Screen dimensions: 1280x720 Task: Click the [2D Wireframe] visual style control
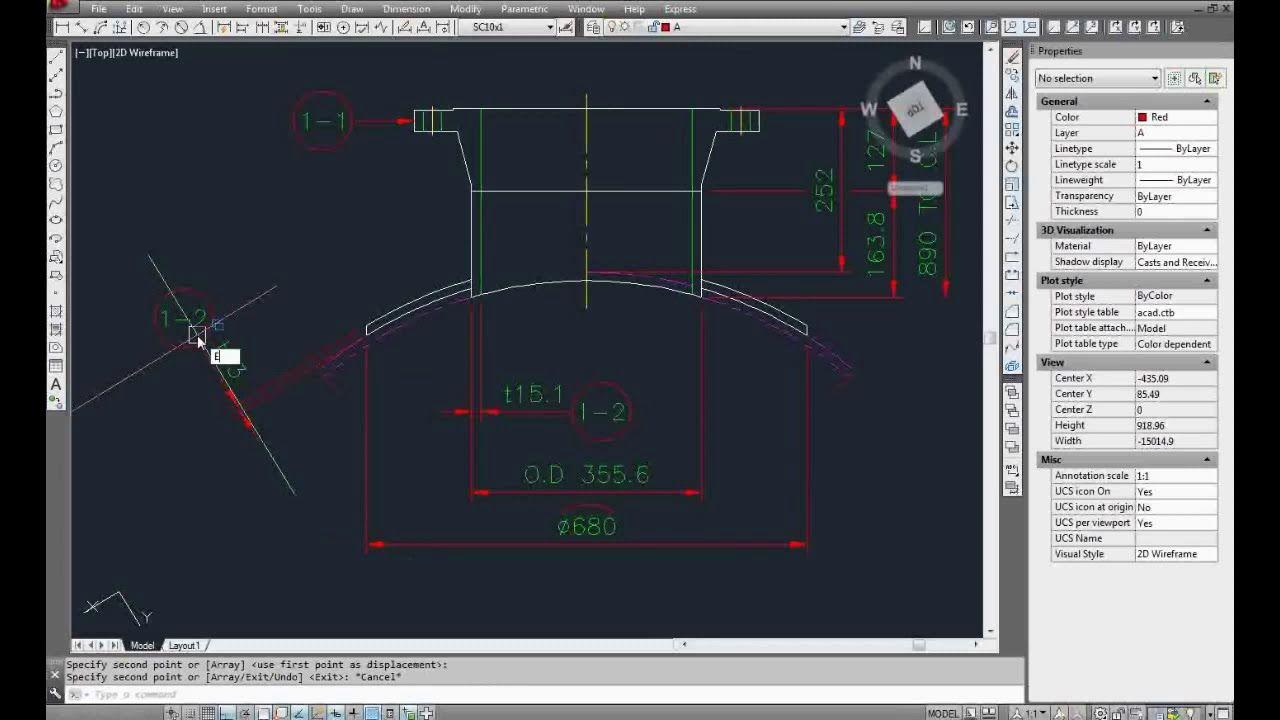pyautogui.click(x=146, y=53)
